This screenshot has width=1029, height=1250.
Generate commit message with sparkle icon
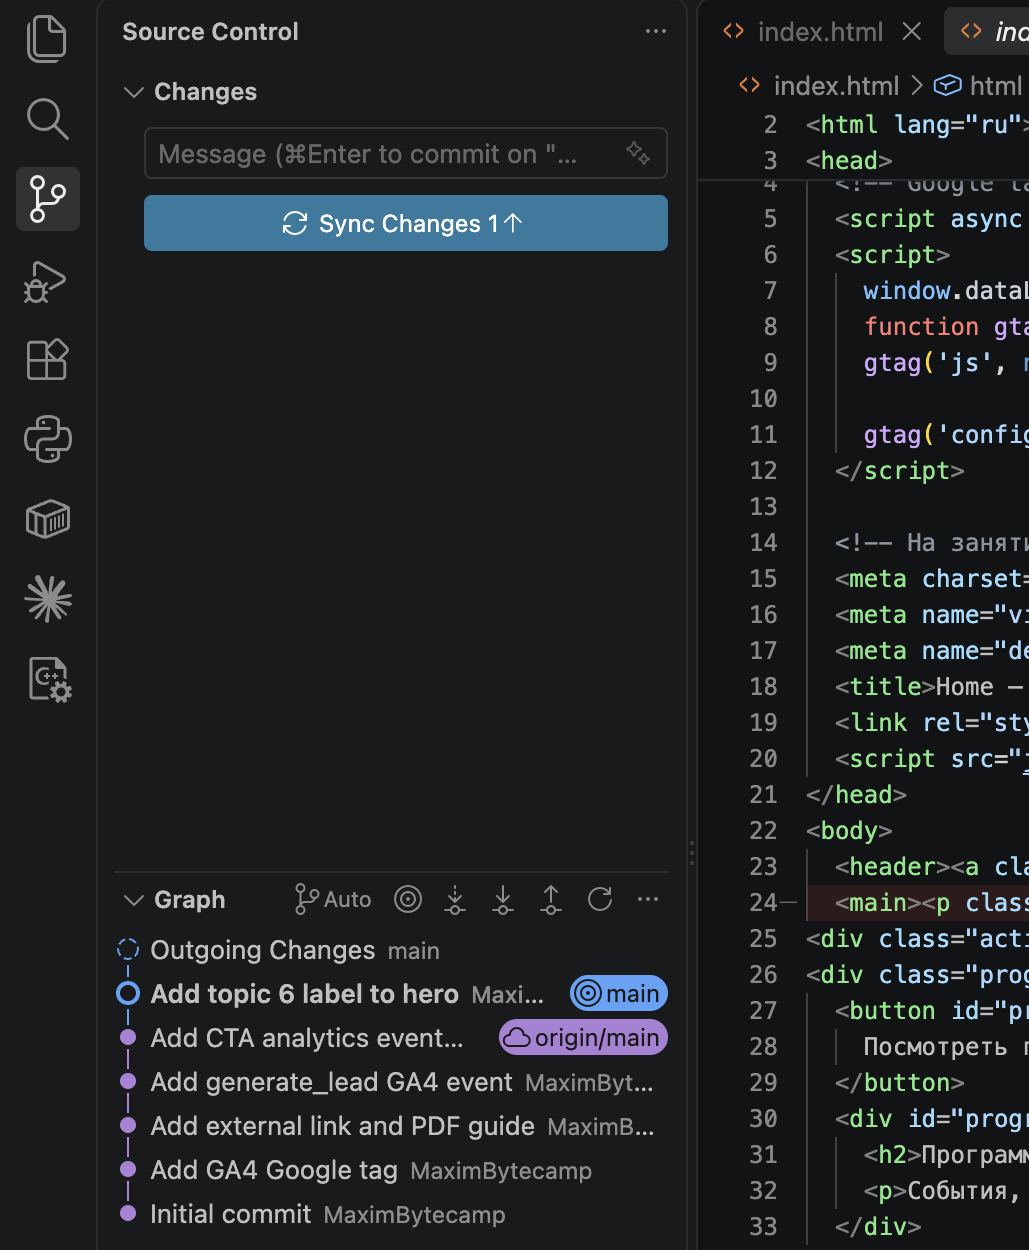coord(638,153)
